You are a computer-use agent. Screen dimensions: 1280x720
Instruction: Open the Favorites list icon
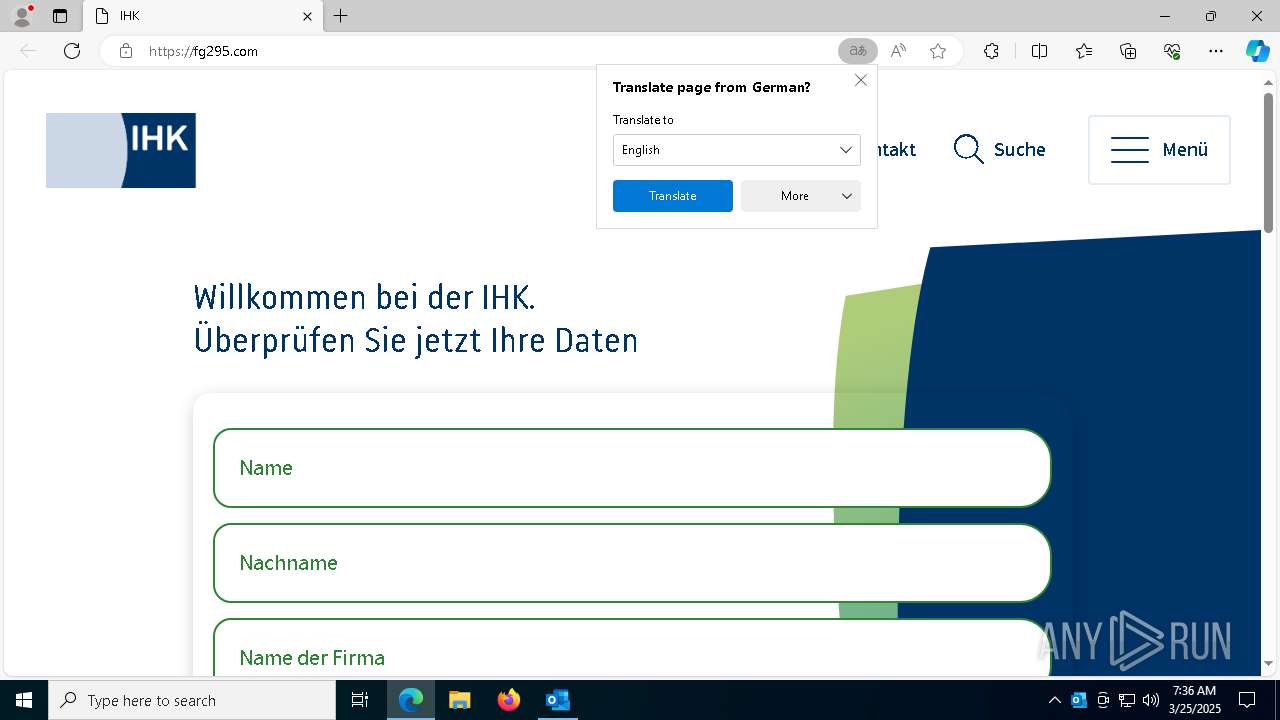click(x=1084, y=51)
